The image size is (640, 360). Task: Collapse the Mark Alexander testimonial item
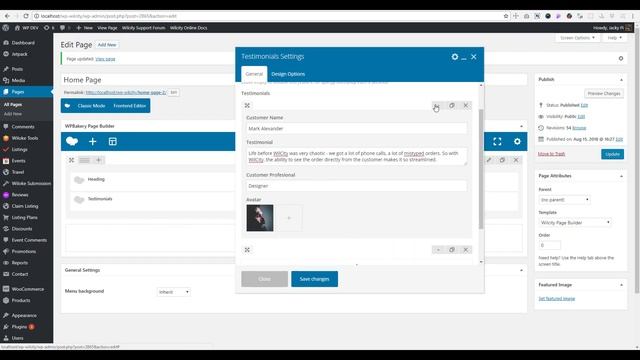tap(438, 105)
